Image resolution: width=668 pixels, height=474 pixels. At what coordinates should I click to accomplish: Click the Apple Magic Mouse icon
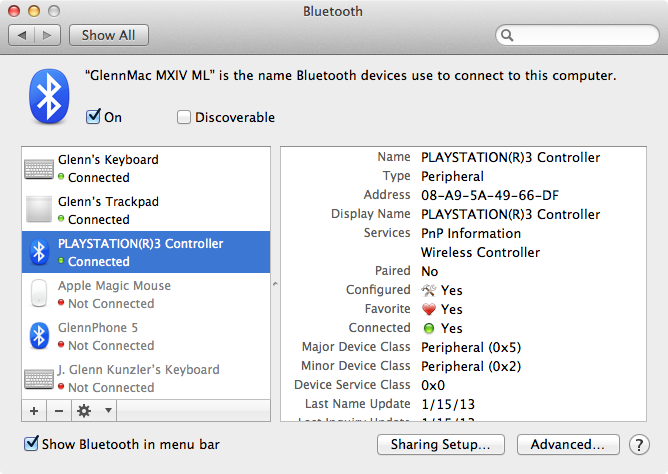click(39, 294)
